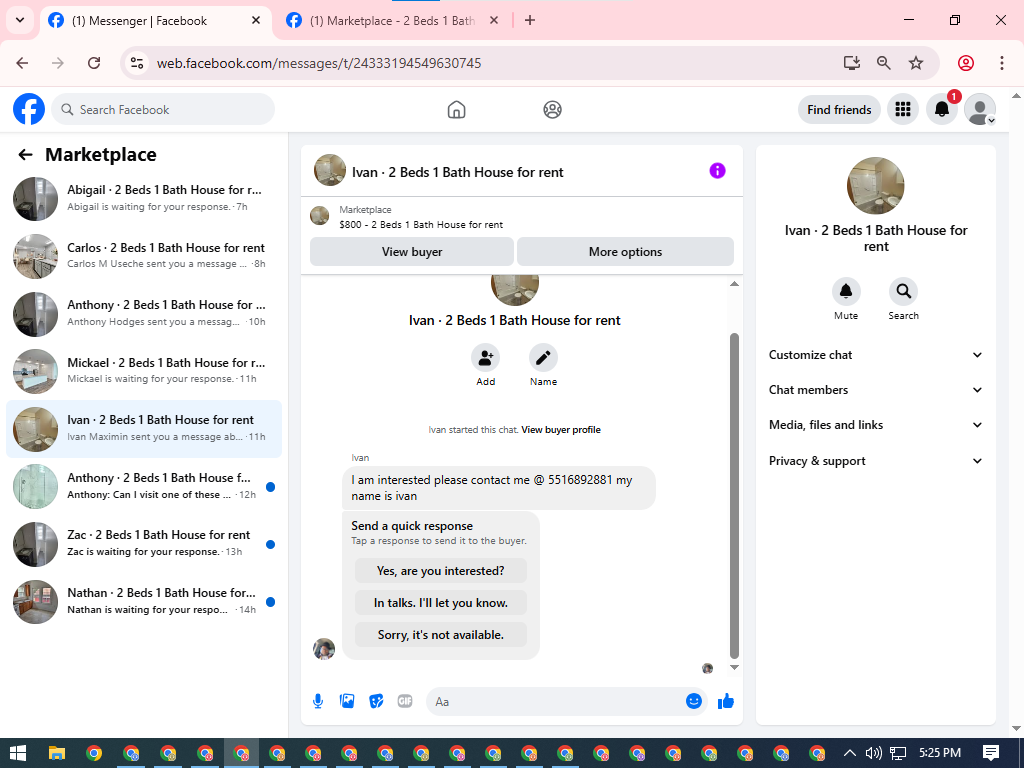The width and height of the screenshot is (1024, 768).
Task: View site information icon in address bar
Action: [137, 63]
